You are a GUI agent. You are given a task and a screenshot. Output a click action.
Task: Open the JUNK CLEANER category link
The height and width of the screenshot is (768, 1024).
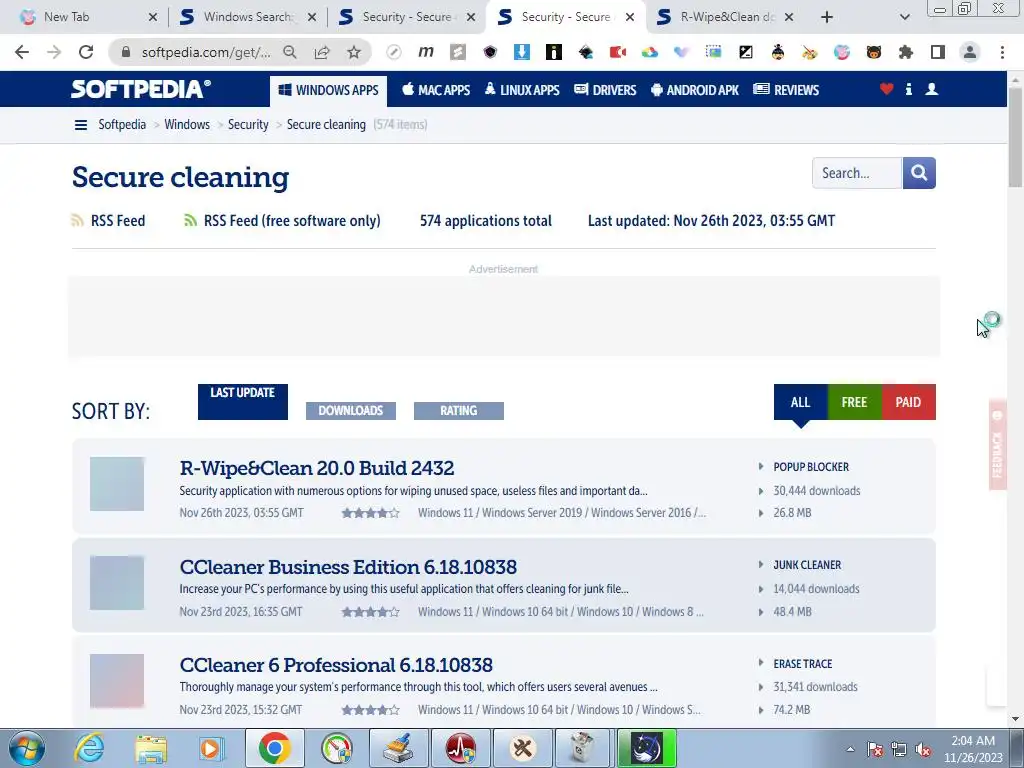point(807,565)
